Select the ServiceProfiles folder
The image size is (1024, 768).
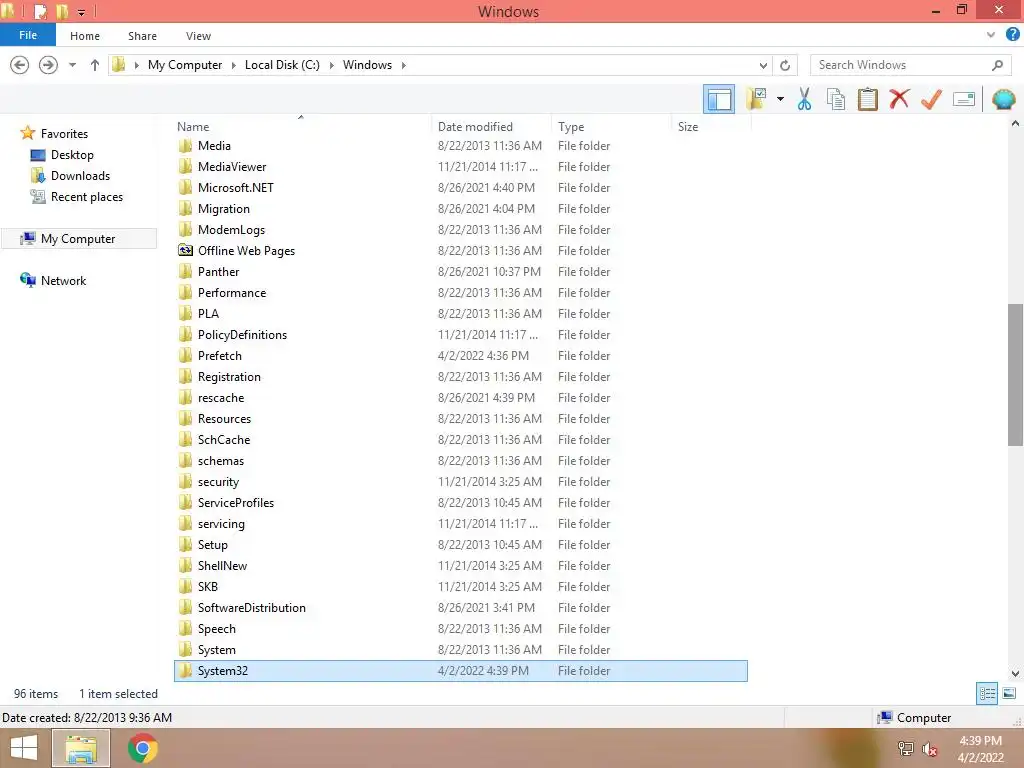[x=236, y=503]
